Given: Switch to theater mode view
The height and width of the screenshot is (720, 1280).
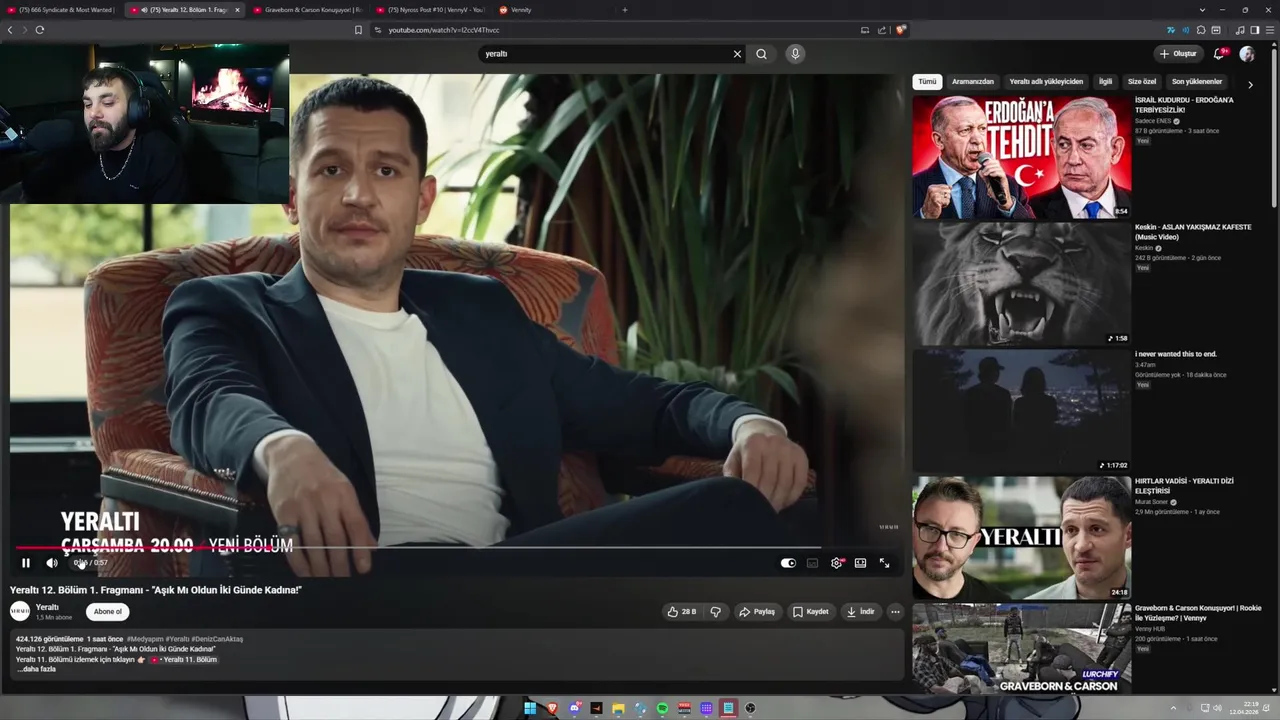Looking at the screenshot, I should tap(860, 563).
